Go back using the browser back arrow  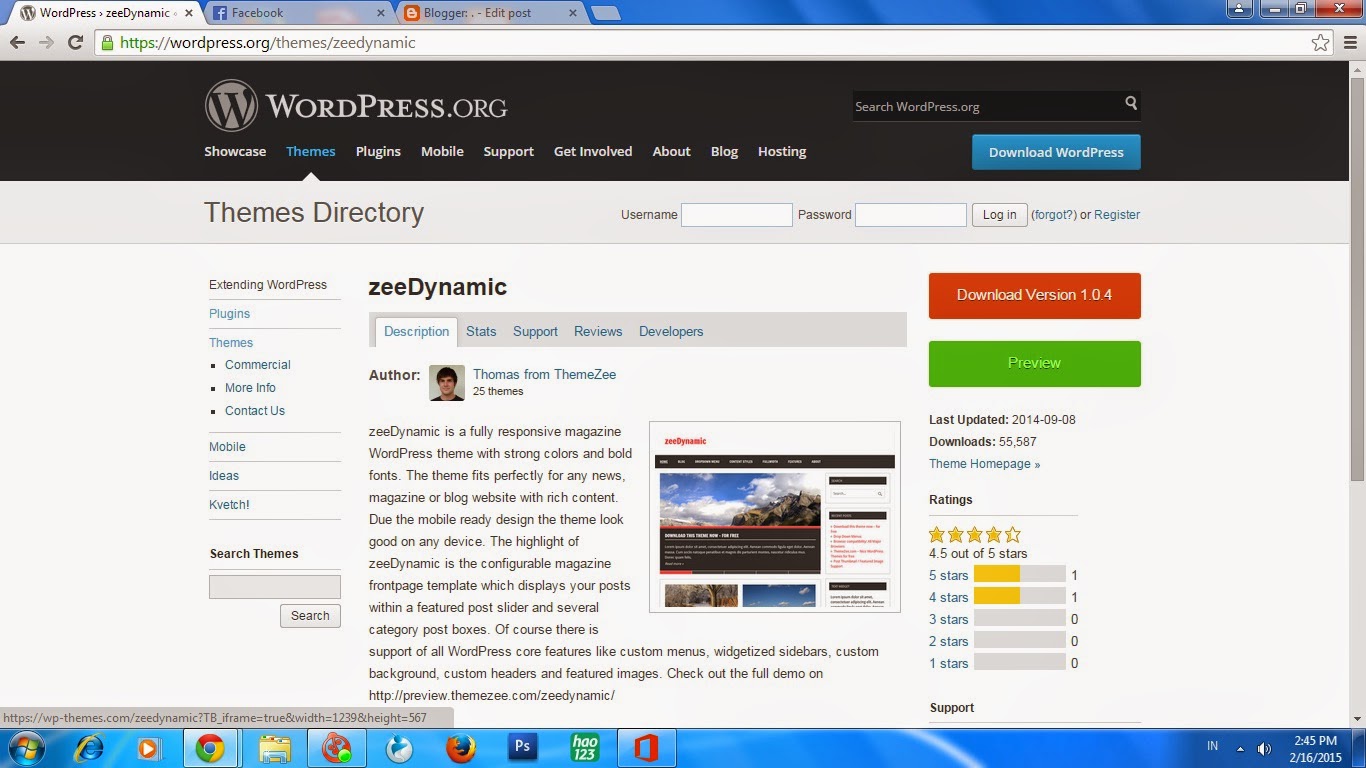(17, 42)
